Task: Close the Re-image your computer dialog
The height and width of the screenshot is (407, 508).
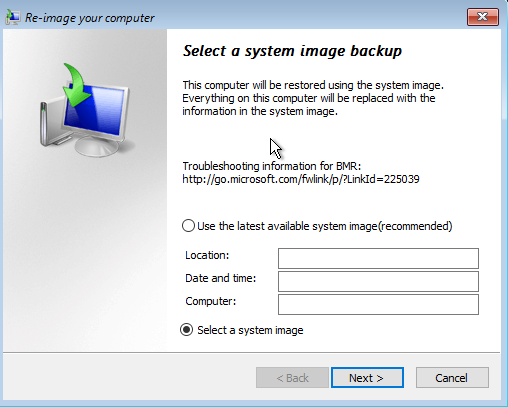Action: coord(483,17)
